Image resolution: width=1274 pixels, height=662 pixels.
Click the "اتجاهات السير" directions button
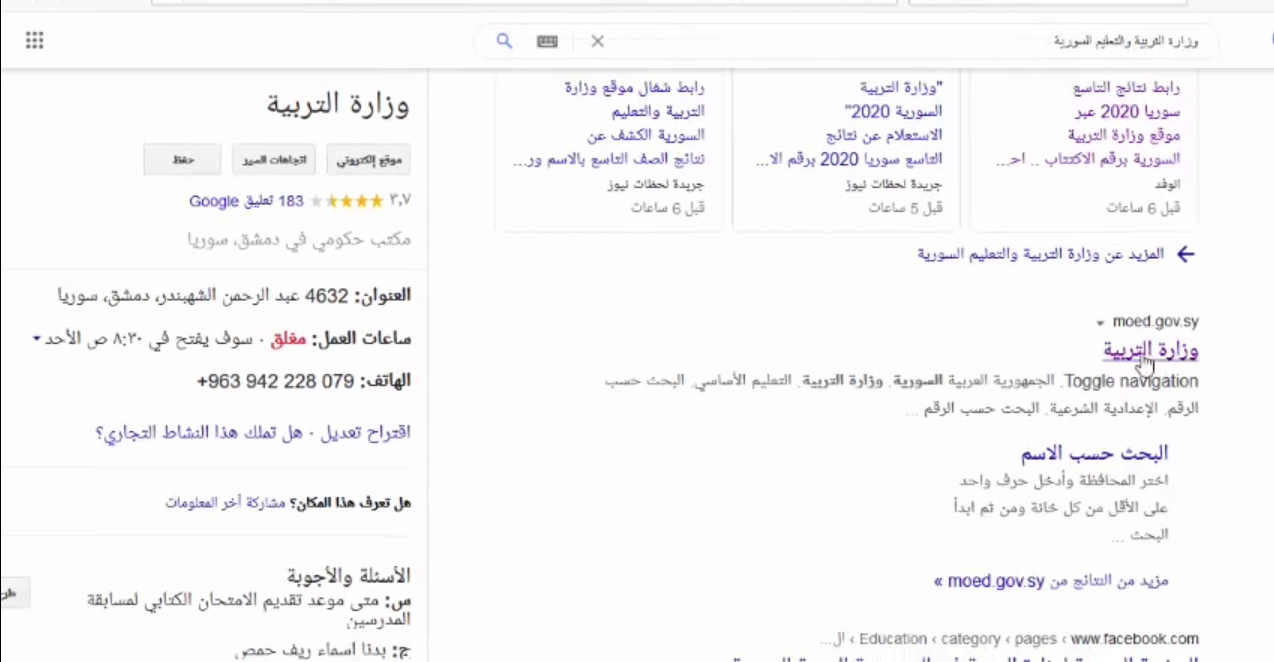coord(274,159)
